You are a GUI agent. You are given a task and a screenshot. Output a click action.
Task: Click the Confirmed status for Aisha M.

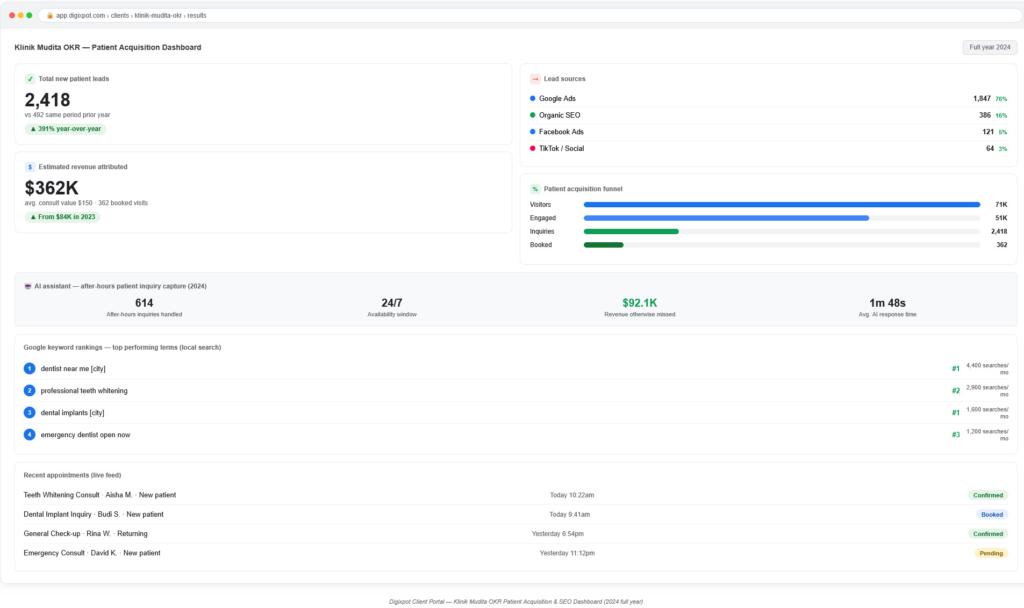pyautogui.click(x=987, y=495)
